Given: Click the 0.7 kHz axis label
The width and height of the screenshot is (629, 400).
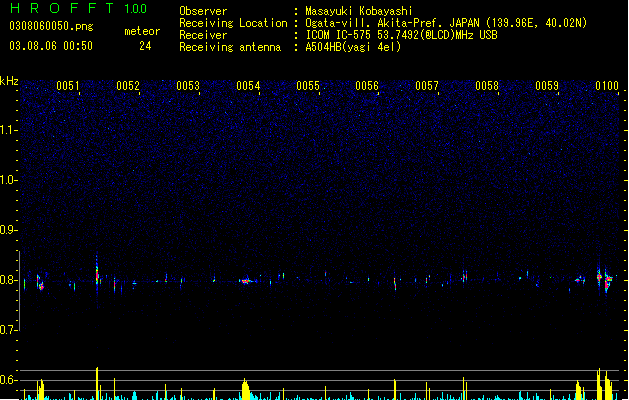Looking at the screenshot, I should pyautogui.click(x=8, y=330).
